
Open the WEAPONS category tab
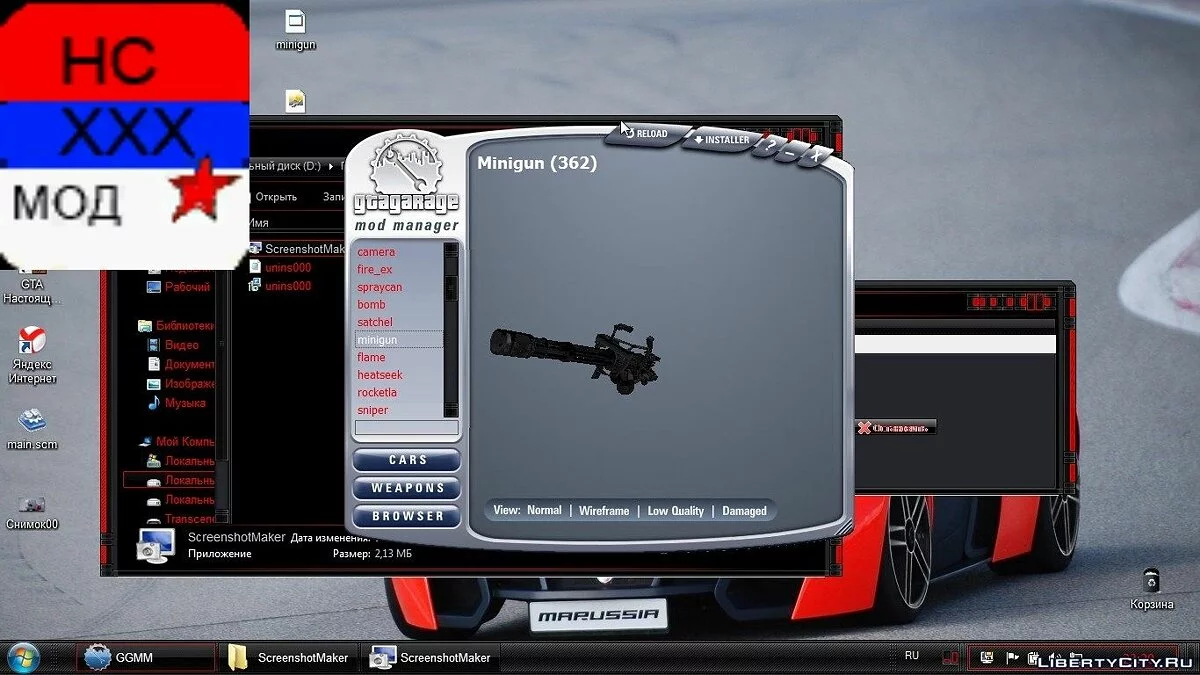point(407,488)
